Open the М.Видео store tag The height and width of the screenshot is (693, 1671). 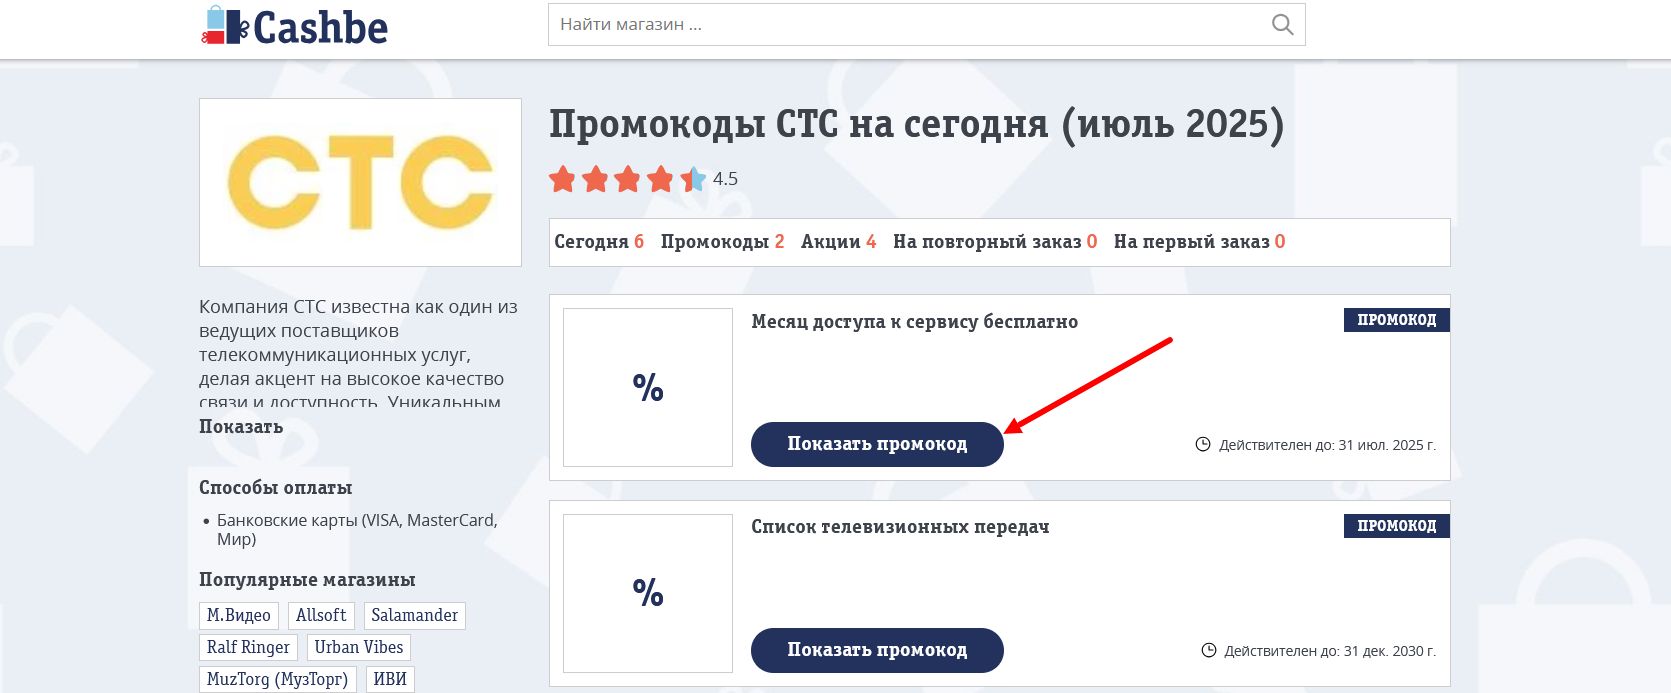pyautogui.click(x=239, y=616)
